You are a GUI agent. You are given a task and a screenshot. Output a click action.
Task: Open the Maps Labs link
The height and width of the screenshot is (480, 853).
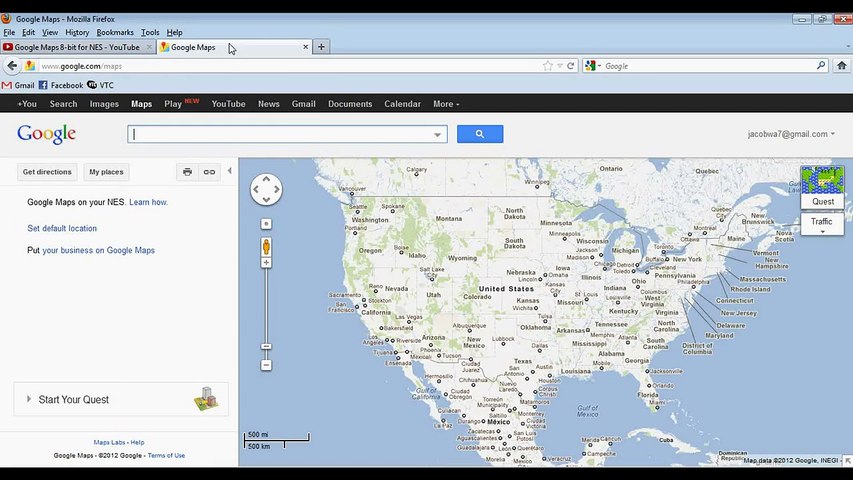[x=109, y=442]
